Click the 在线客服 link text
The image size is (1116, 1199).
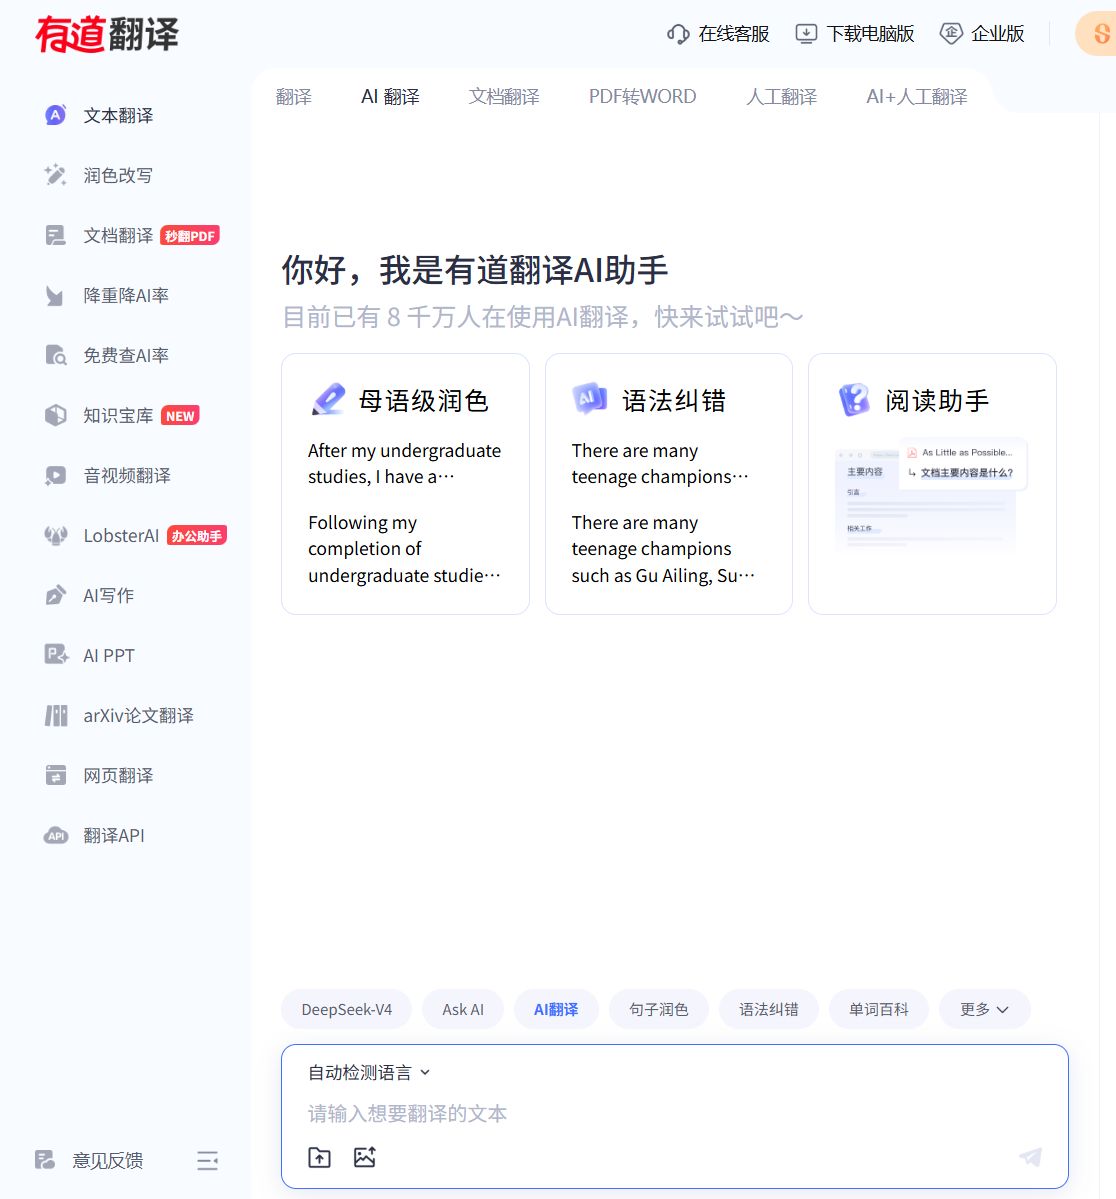[x=734, y=34]
